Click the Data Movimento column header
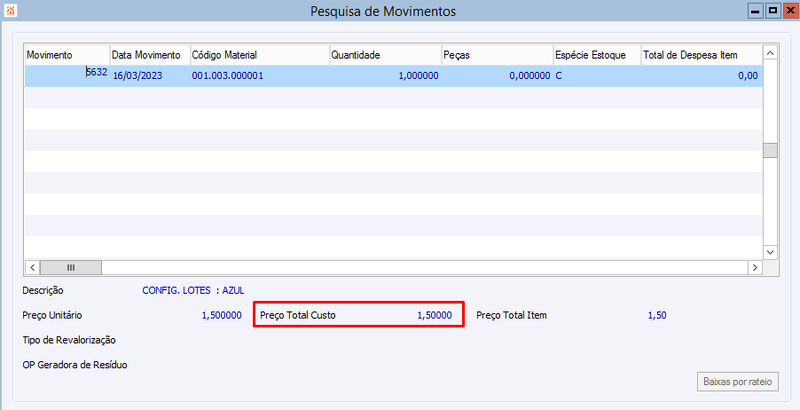 150,55
